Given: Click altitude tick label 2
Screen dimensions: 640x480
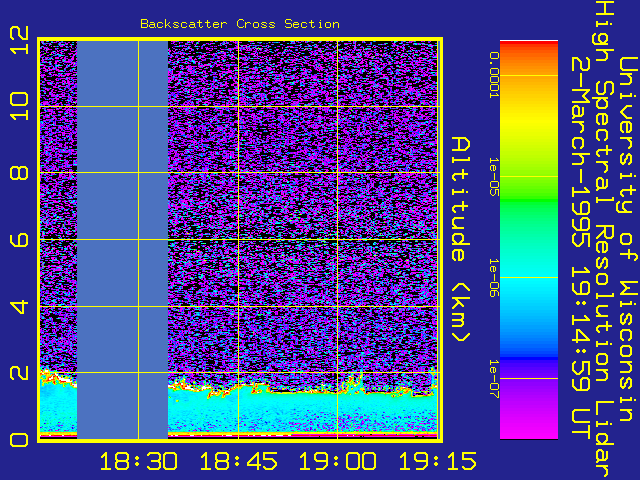Looking at the screenshot, I should pyautogui.click(x=20, y=373).
